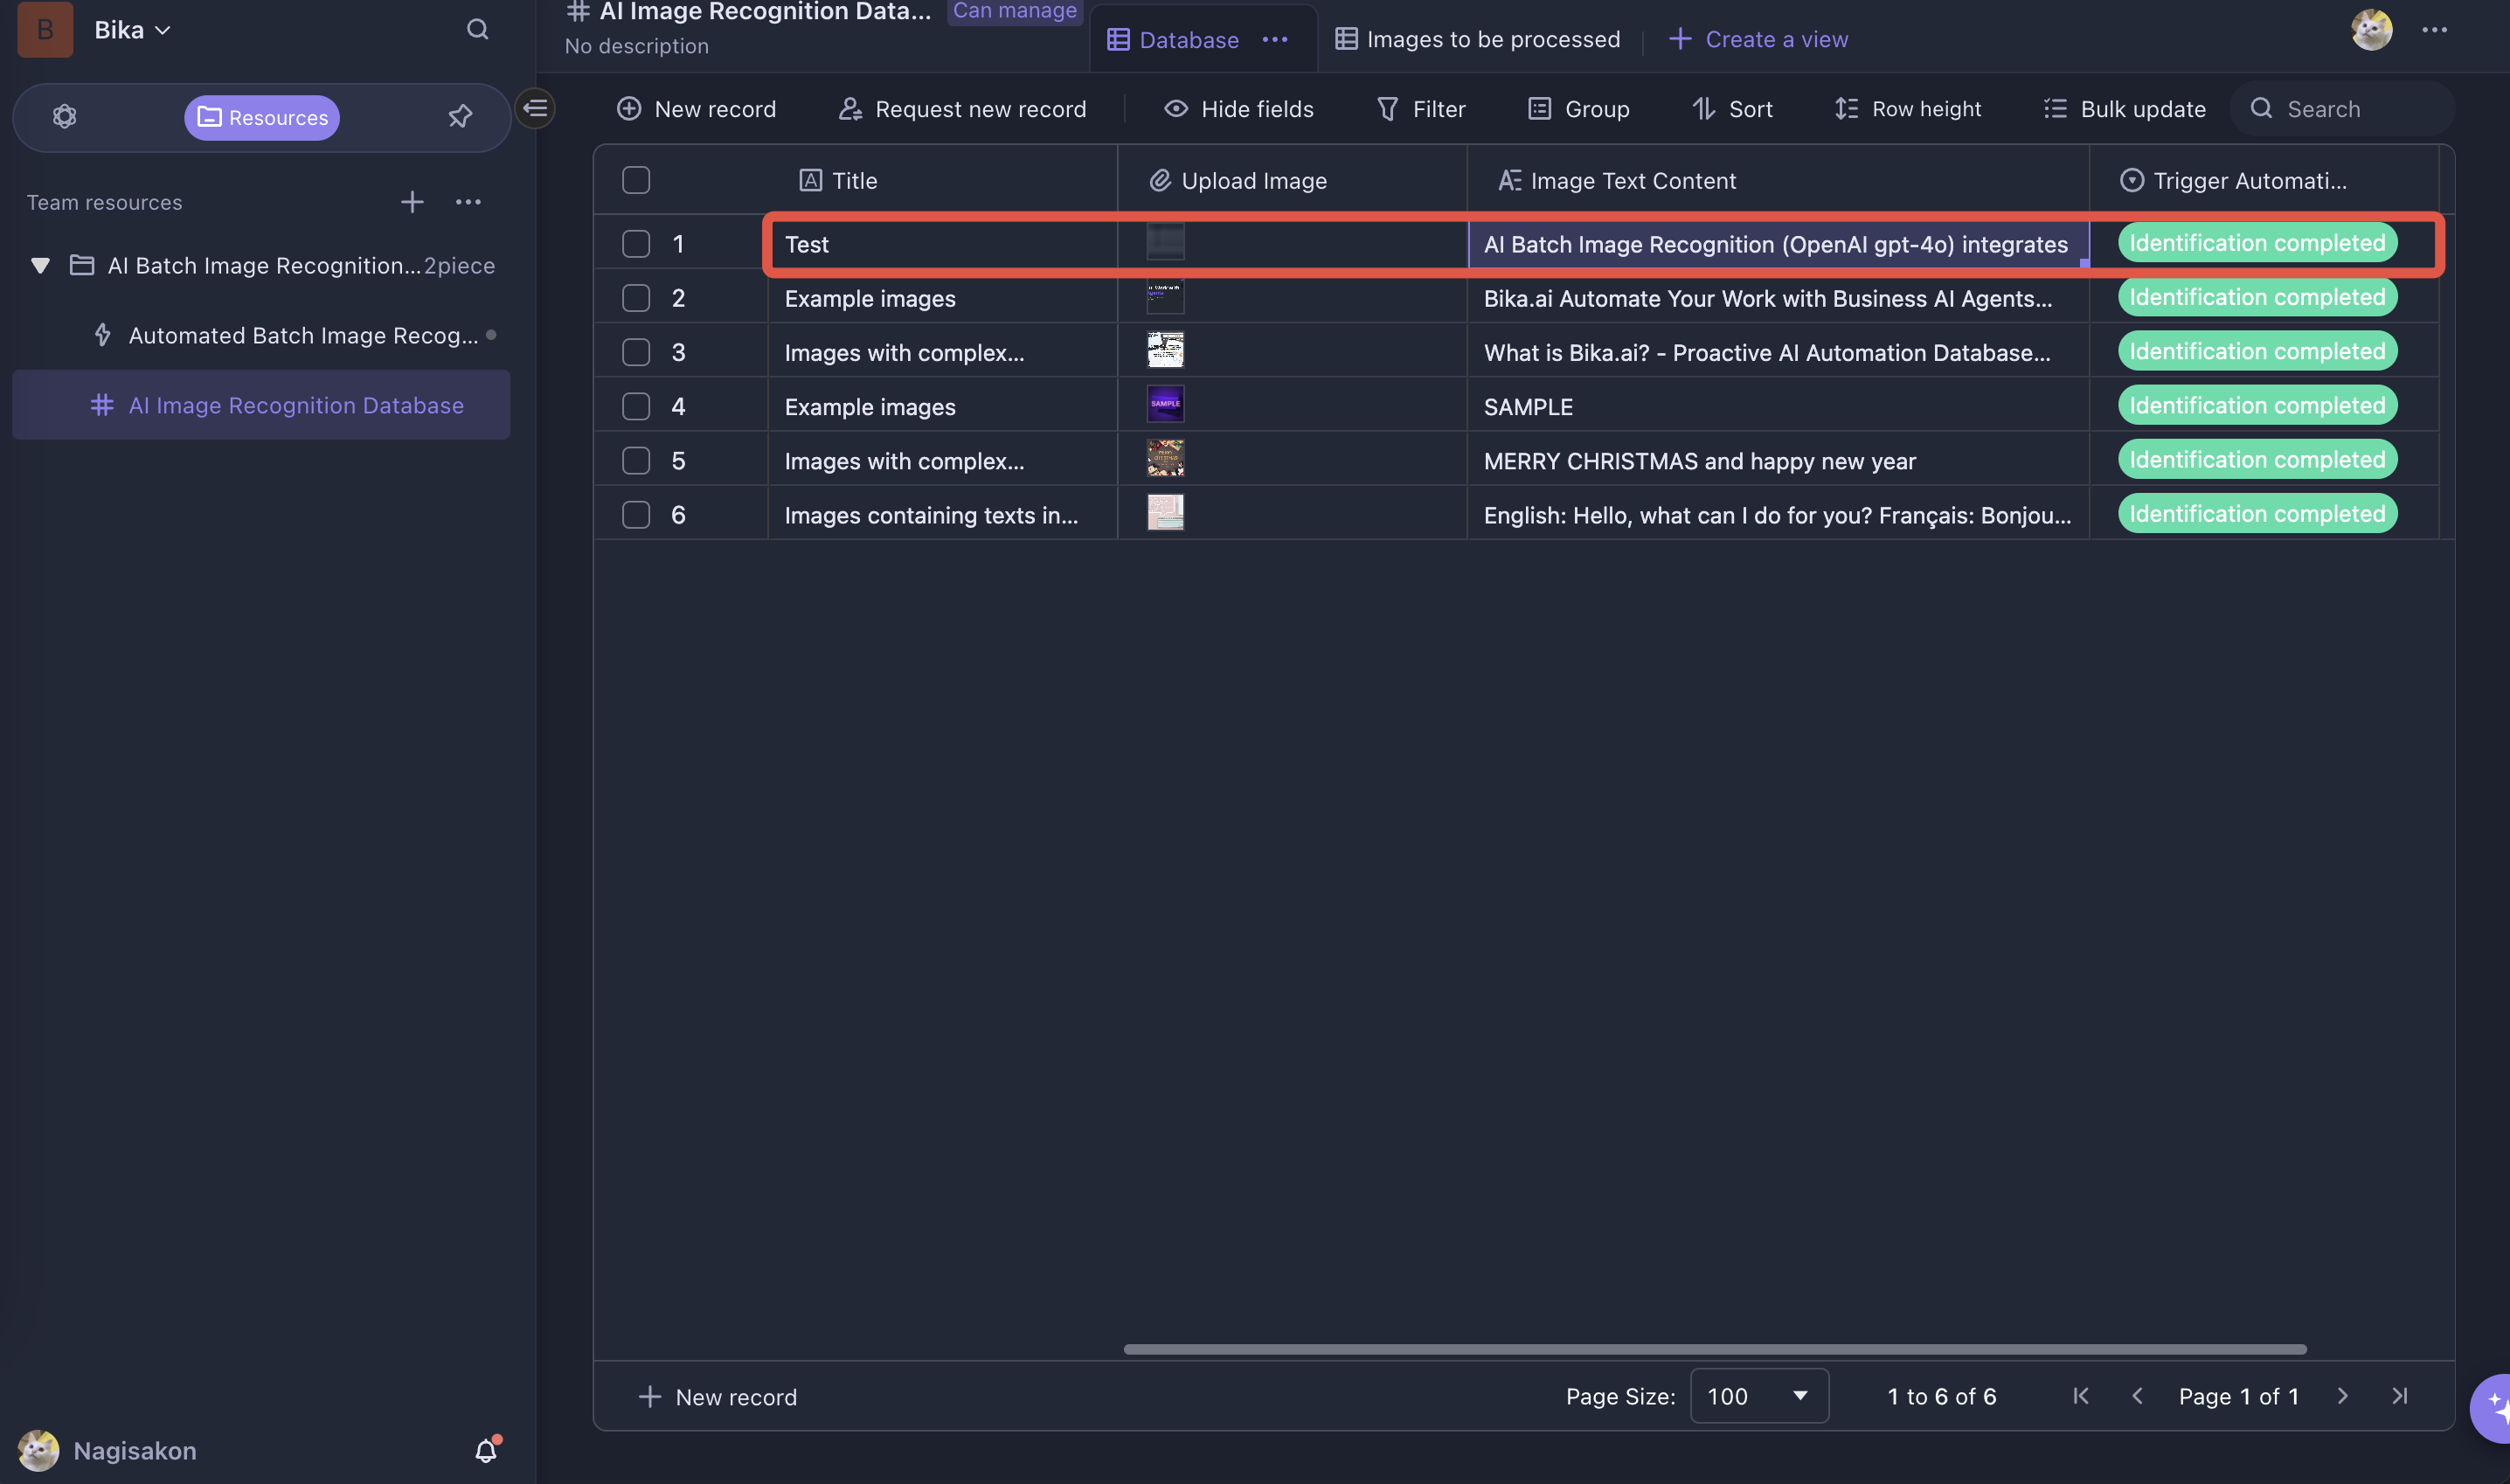The height and width of the screenshot is (1484, 2510).
Task: Open the top-right more options menu
Action: click(x=2434, y=30)
